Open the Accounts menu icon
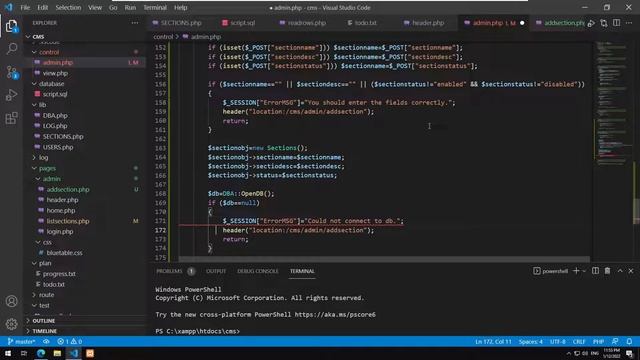Image resolution: width=640 pixels, height=360 pixels. point(11,301)
